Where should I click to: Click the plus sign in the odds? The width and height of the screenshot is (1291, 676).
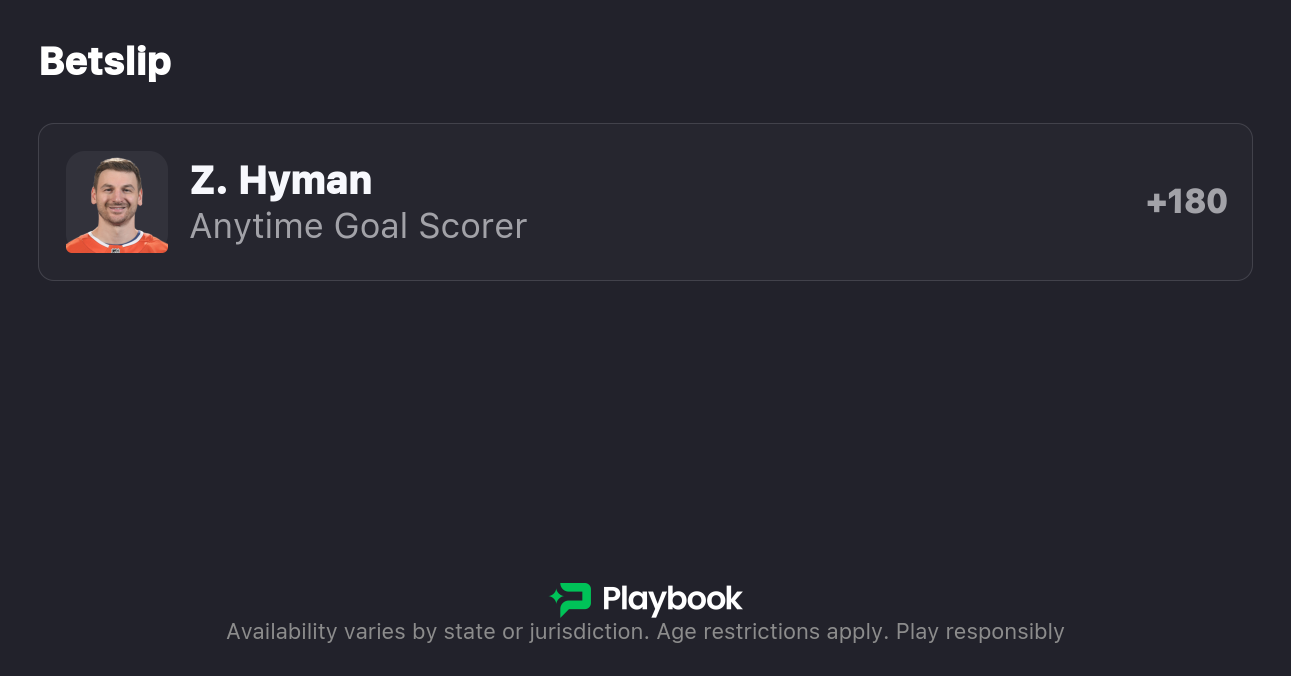[1156, 203]
